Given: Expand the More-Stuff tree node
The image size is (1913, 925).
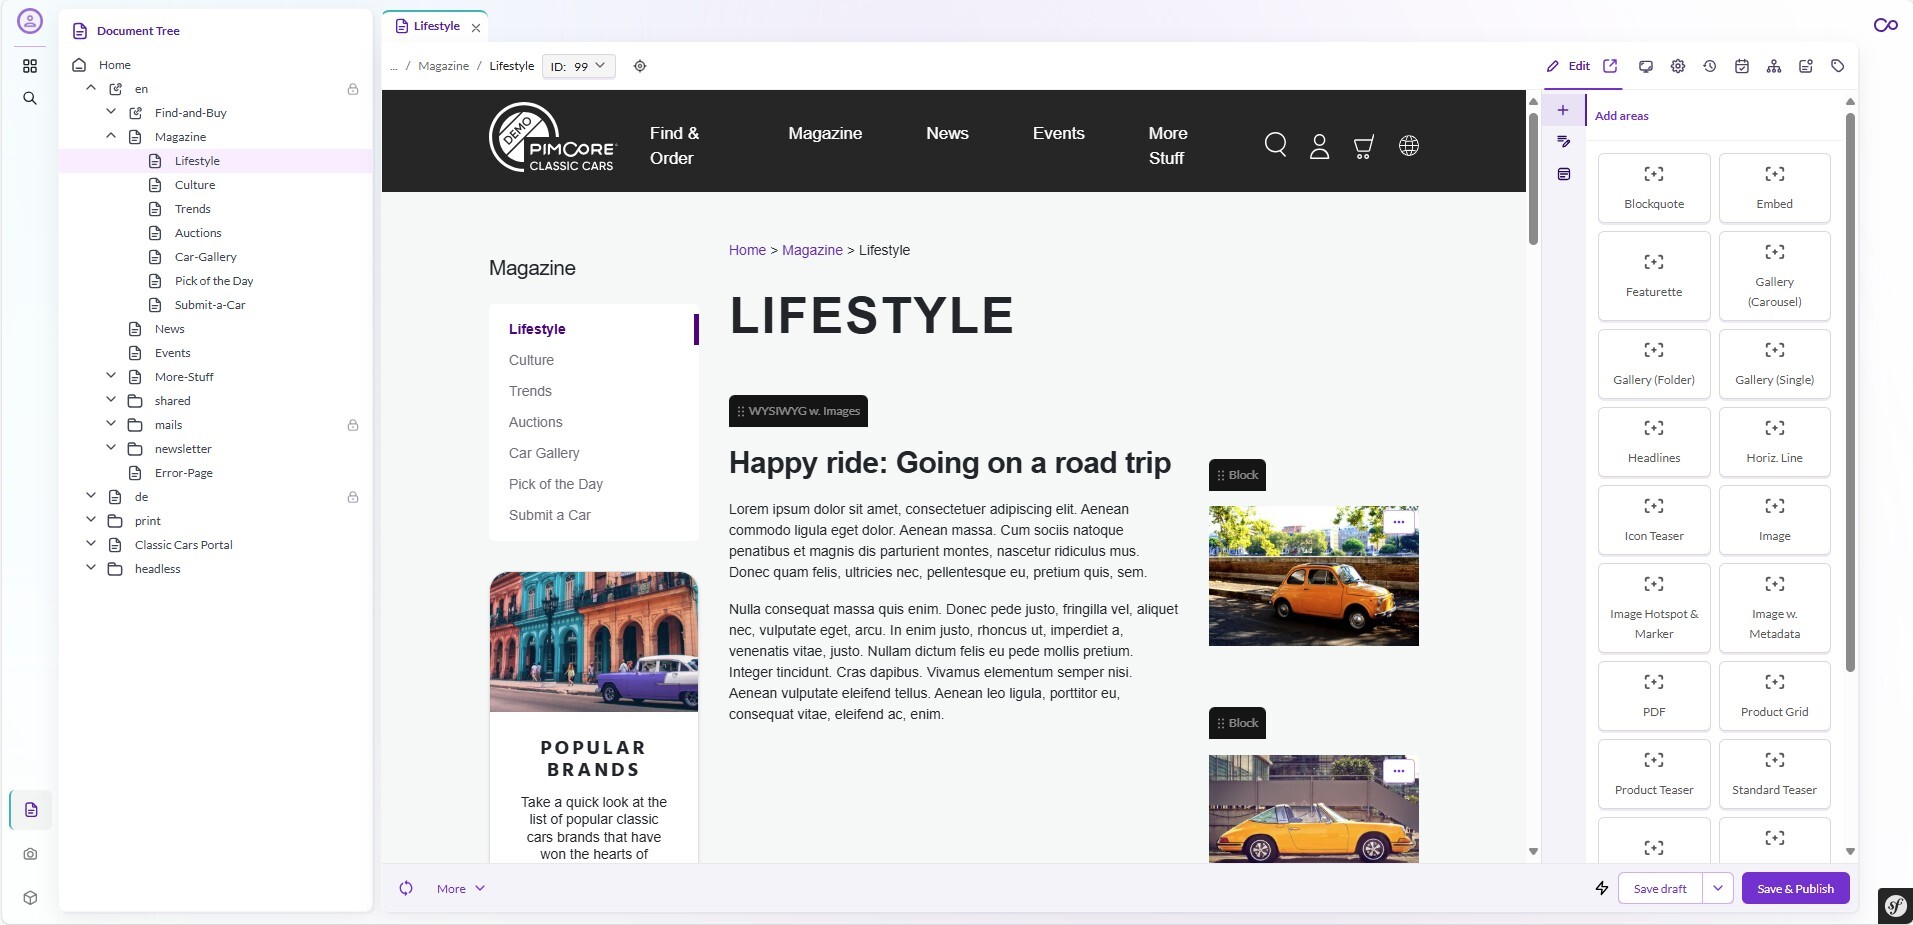Looking at the screenshot, I should coord(111,376).
